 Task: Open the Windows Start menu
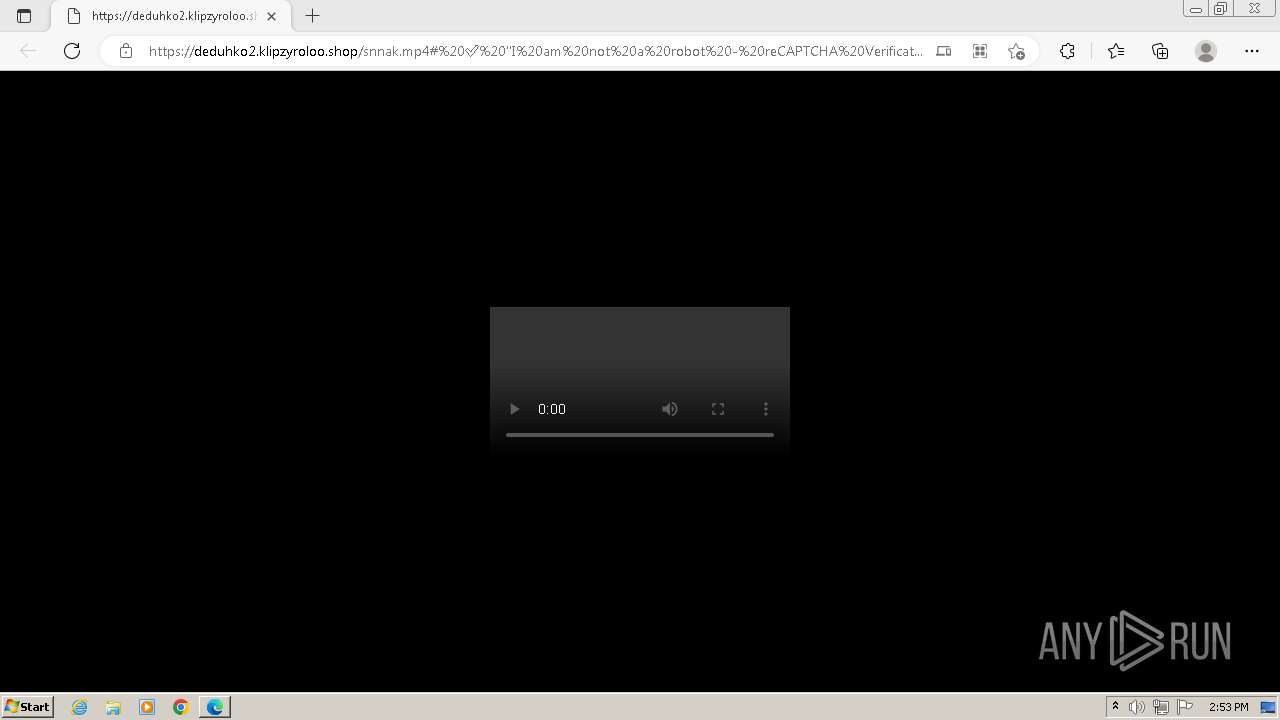(28, 706)
